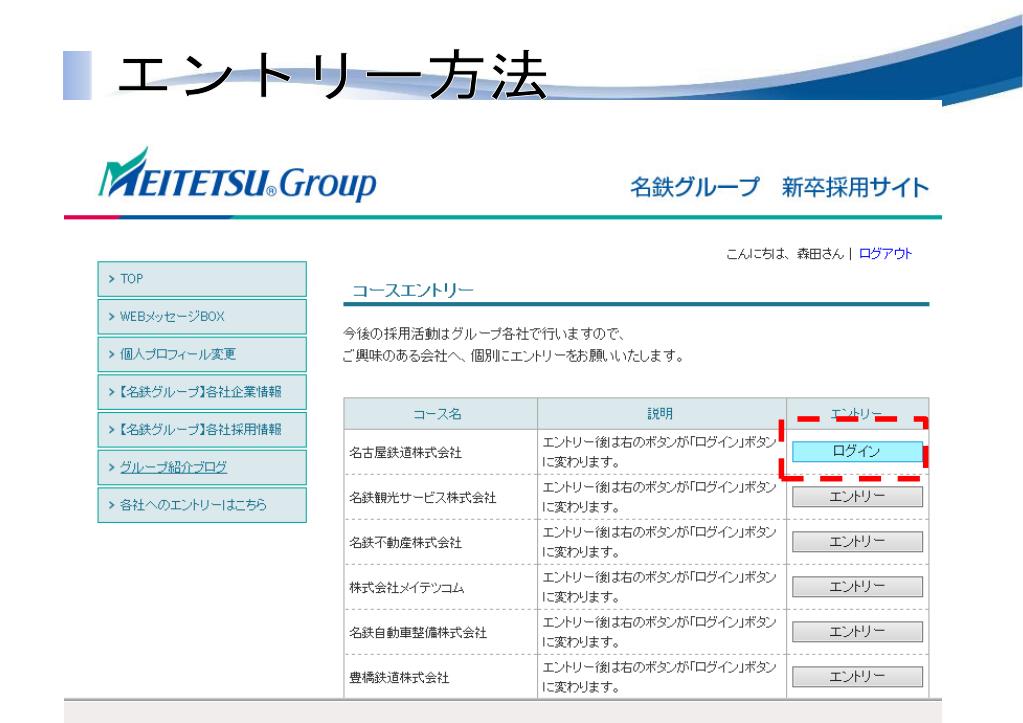Click エントリー button for 名鉄不動産株式会社
The width and height of the screenshot is (1023, 723).
tap(857, 542)
